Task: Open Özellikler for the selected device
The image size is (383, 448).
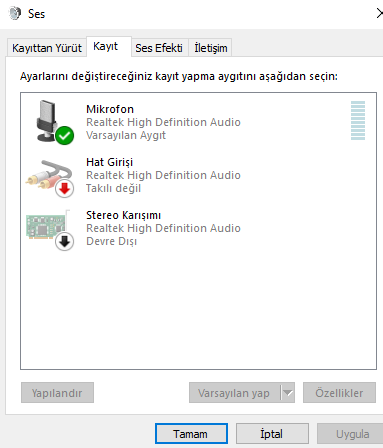Action: [x=339, y=393]
